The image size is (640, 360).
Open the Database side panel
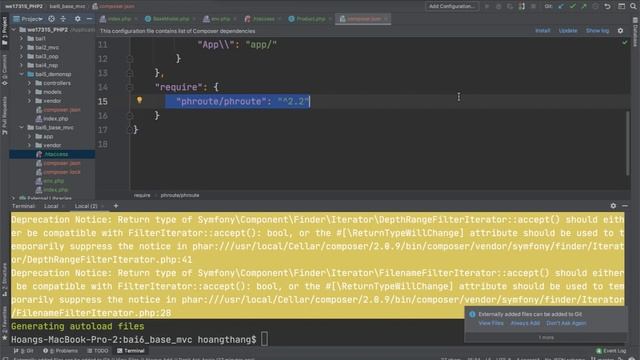tap(635, 32)
